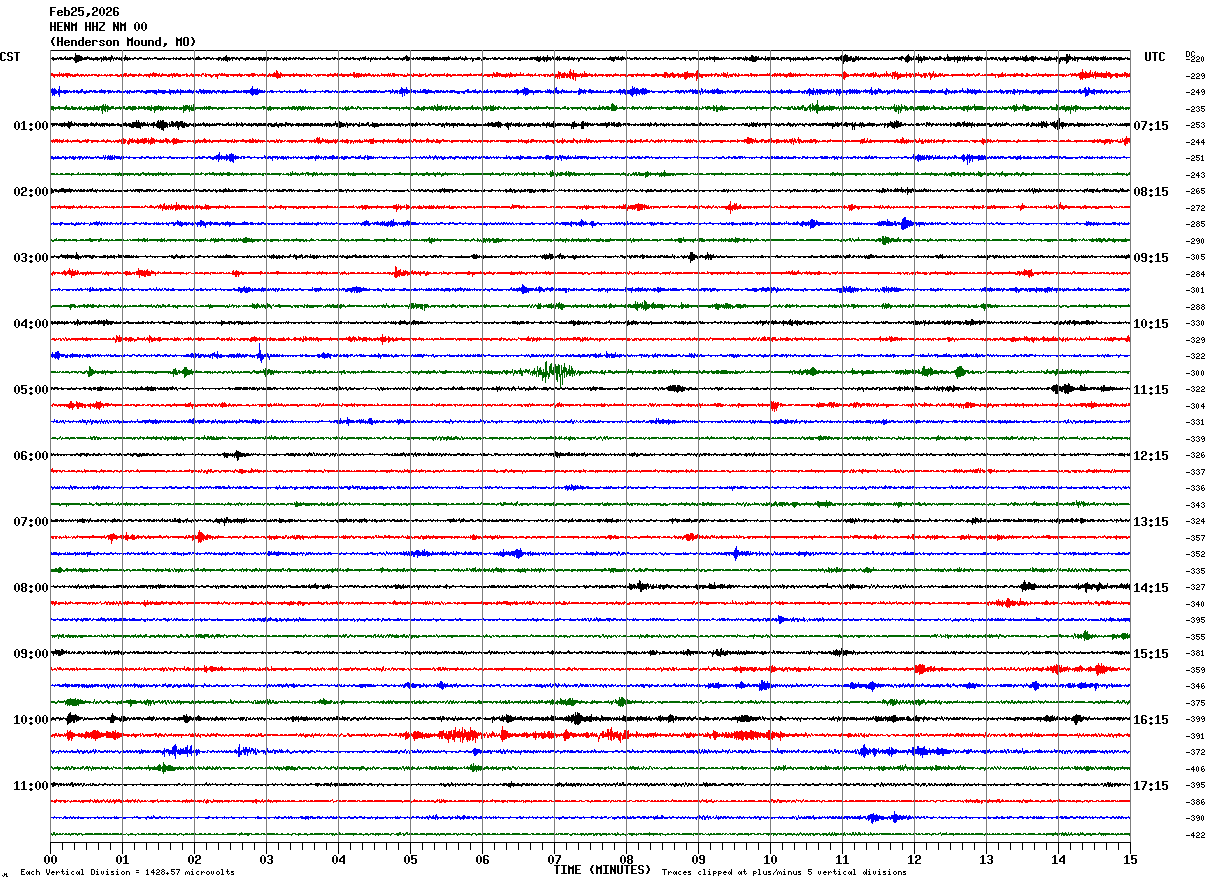This screenshot has width=1210, height=886.
Task: Click the DC offset value -399
Action: tap(1195, 720)
